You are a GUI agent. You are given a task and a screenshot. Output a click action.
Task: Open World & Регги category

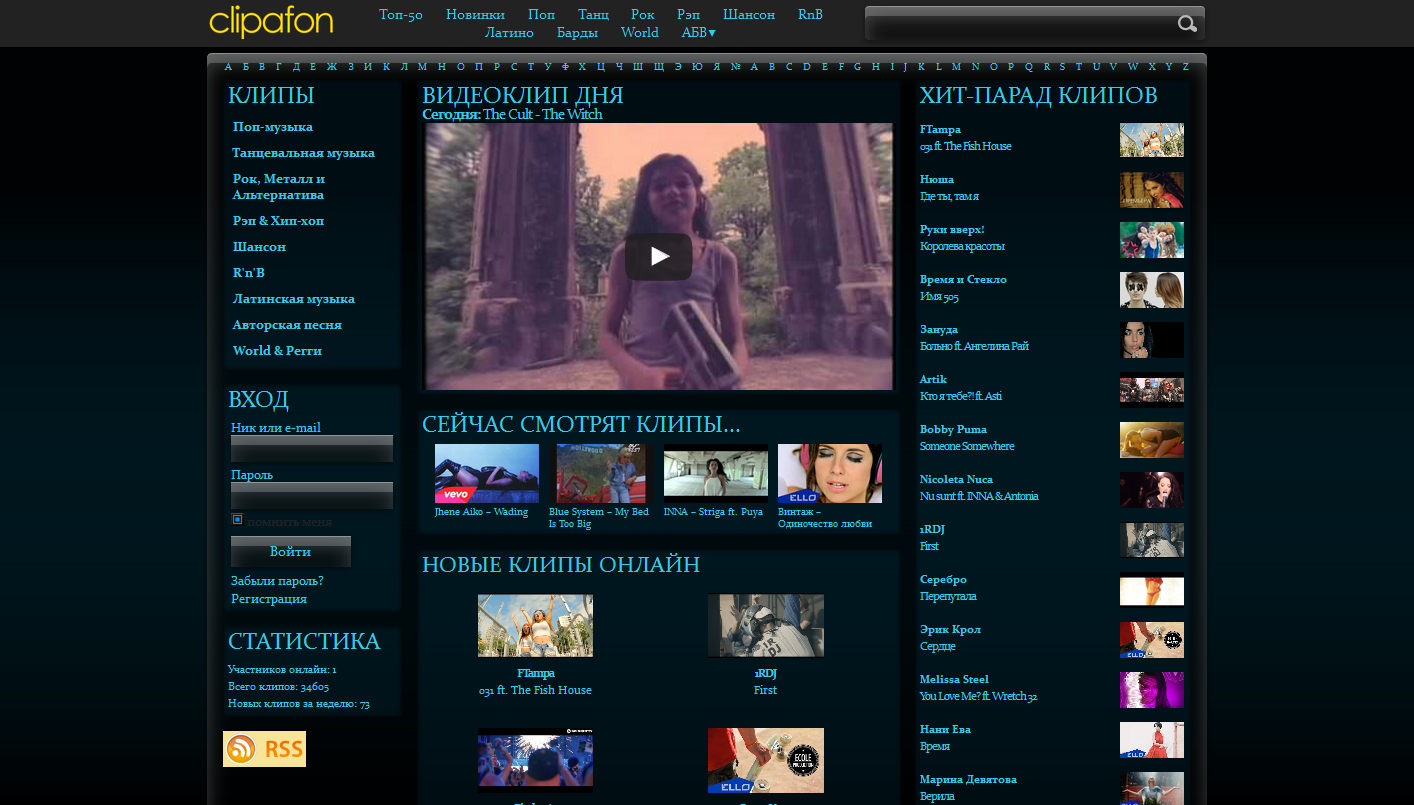277,350
